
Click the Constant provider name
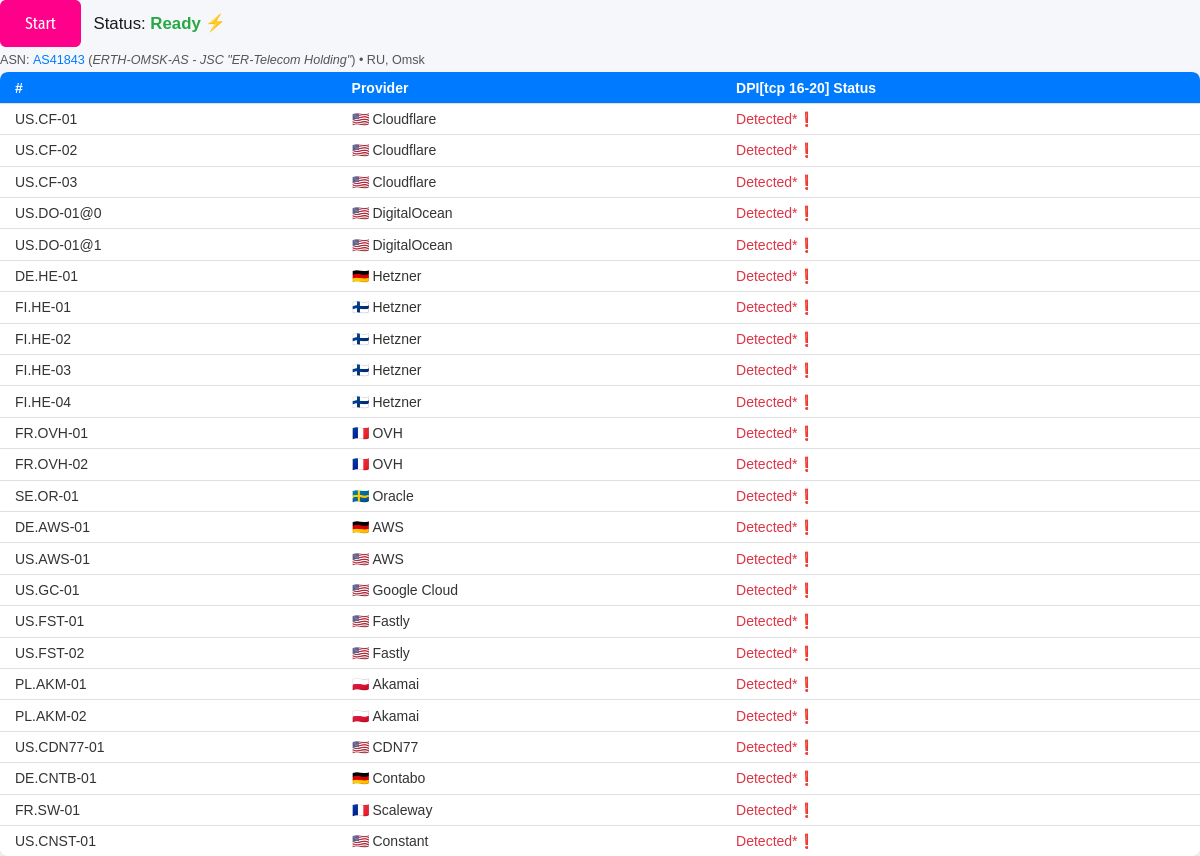(x=401, y=841)
